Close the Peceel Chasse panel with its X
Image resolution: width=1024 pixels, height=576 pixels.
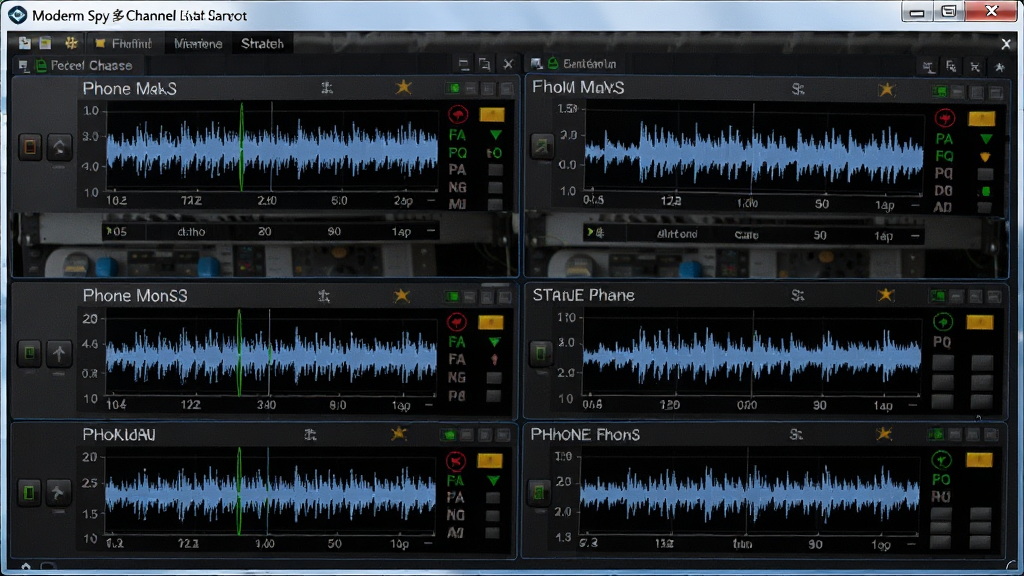pyautogui.click(x=508, y=64)
